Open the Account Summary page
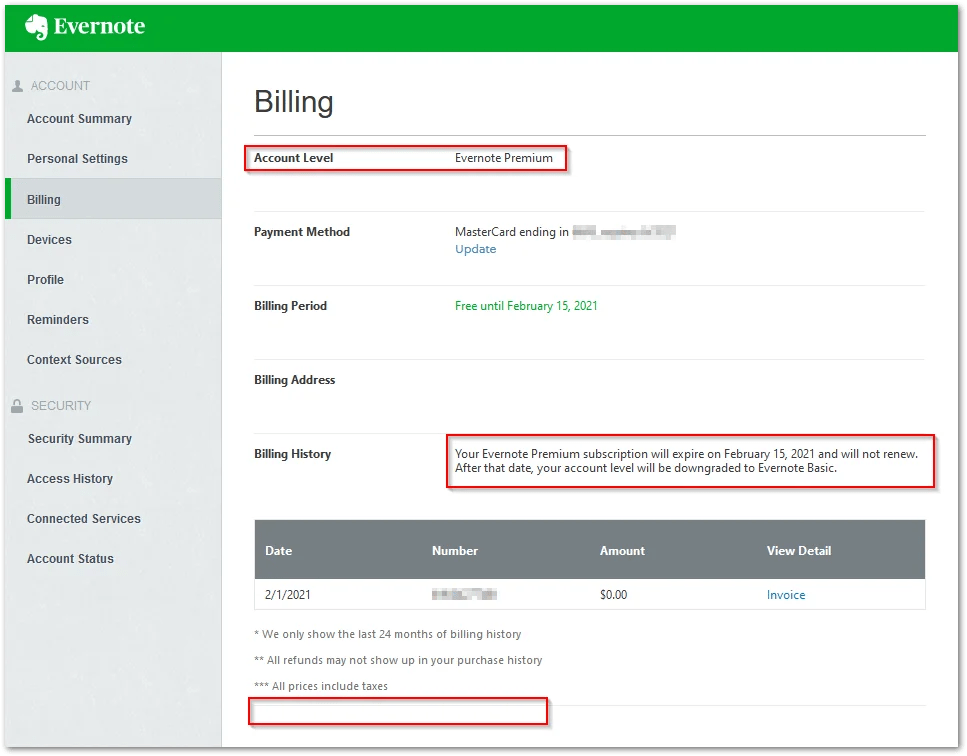The image size is (967, 756). tap(79, 119)
